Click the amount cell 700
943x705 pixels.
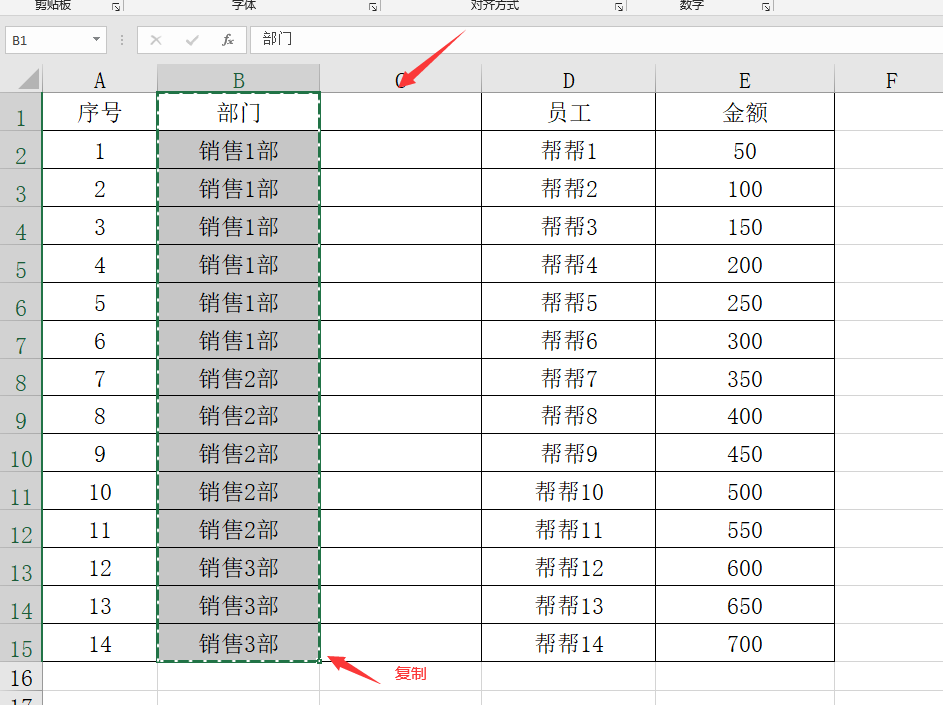click(745, 642)
